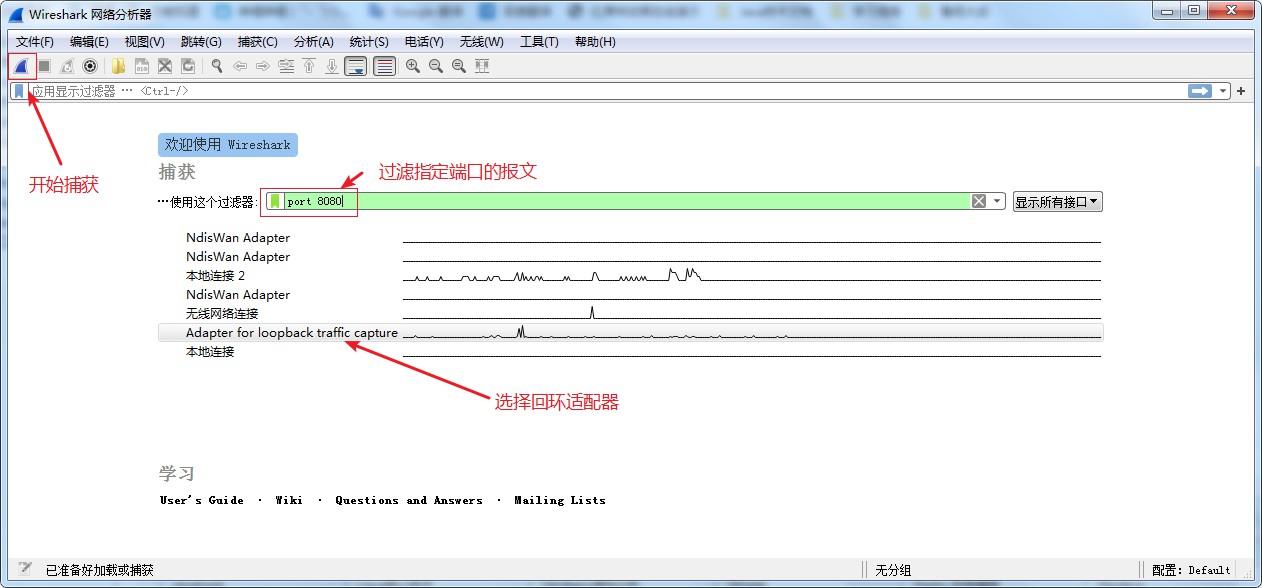Jump to first packet icon
The width and height of the screenshot is (1262, 588).
point(309,66)
